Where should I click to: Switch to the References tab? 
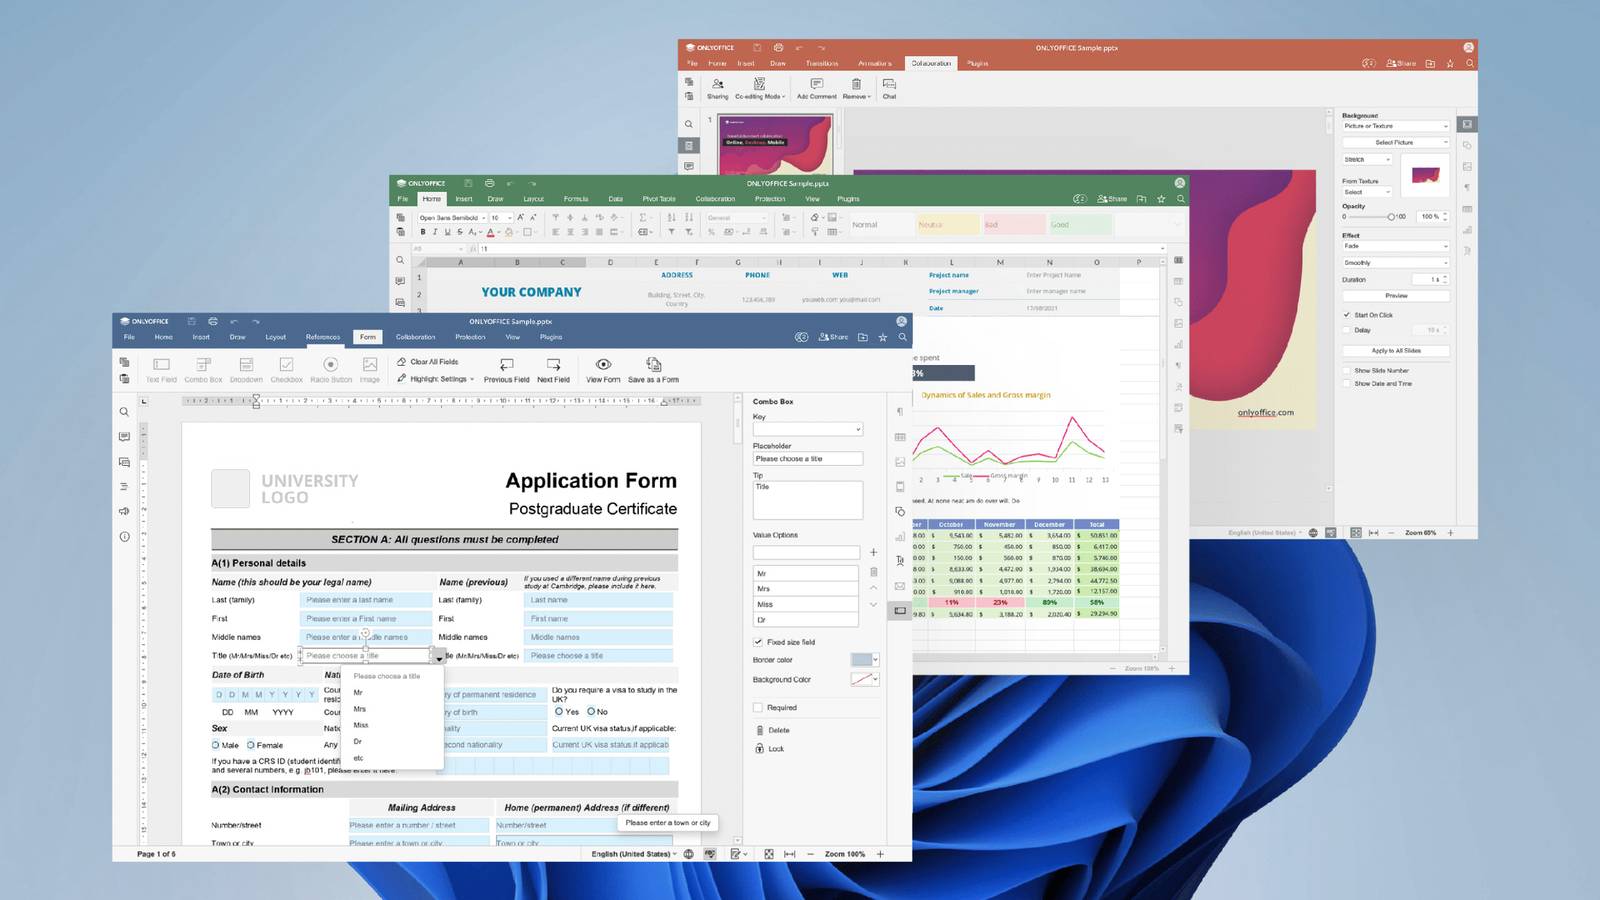tap(322, 337)
